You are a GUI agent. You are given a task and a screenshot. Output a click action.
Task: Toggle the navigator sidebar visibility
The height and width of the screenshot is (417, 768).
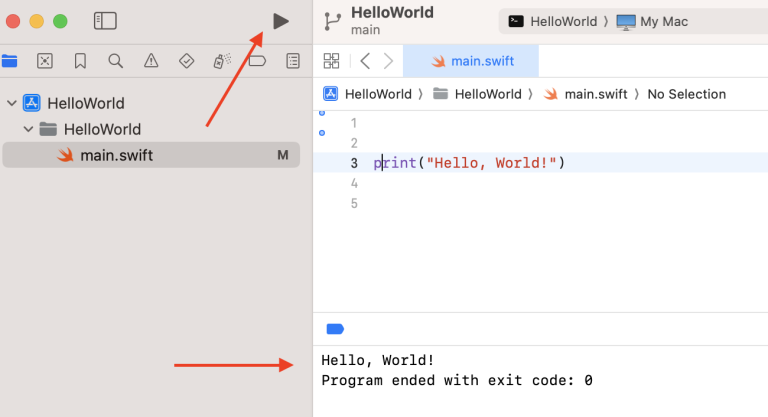point(105,21)
